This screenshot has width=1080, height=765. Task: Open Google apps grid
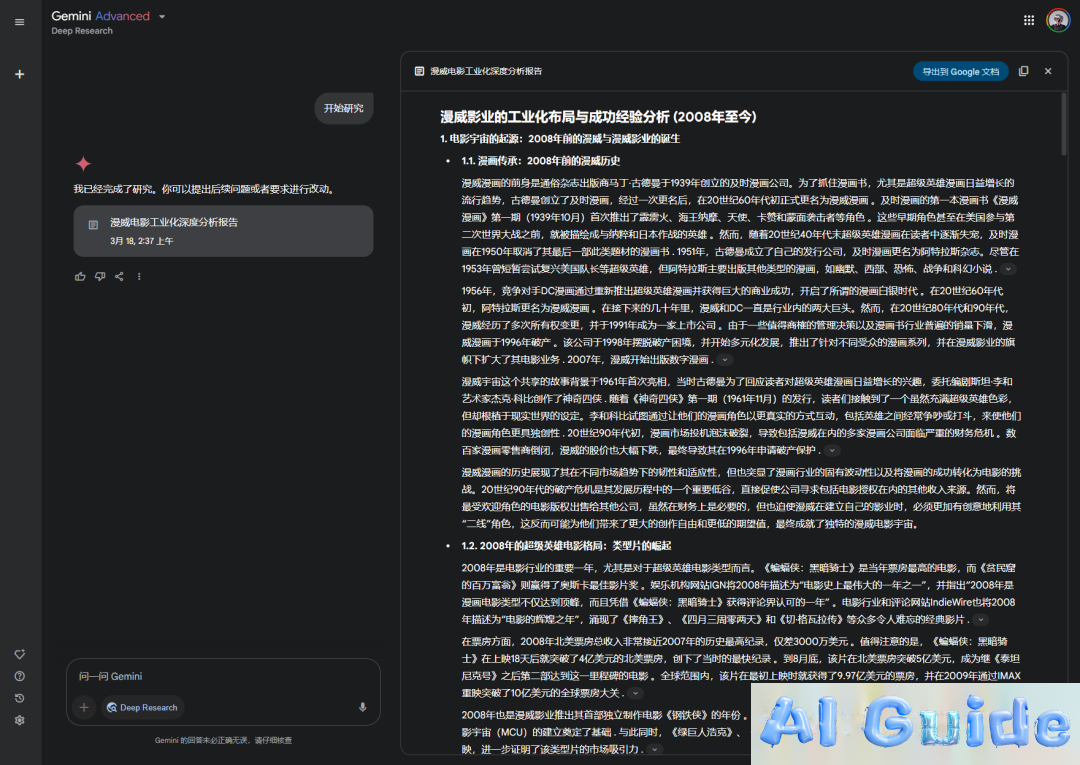[x=1028, y=21]
